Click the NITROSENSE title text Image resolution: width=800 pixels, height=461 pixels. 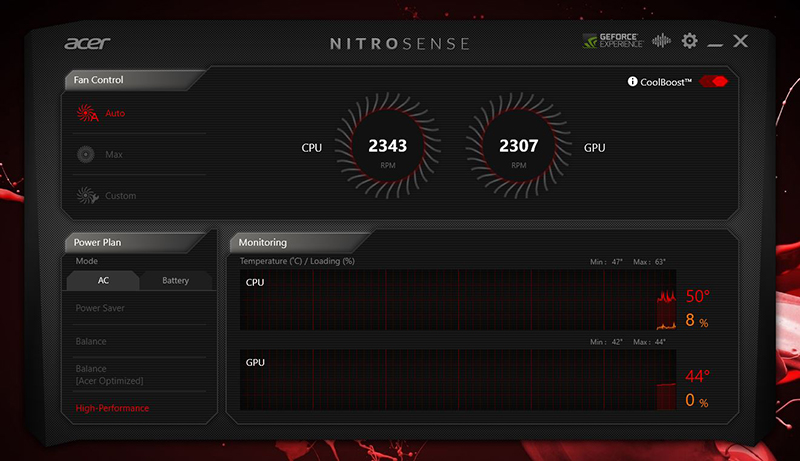[x=399, y=44]
